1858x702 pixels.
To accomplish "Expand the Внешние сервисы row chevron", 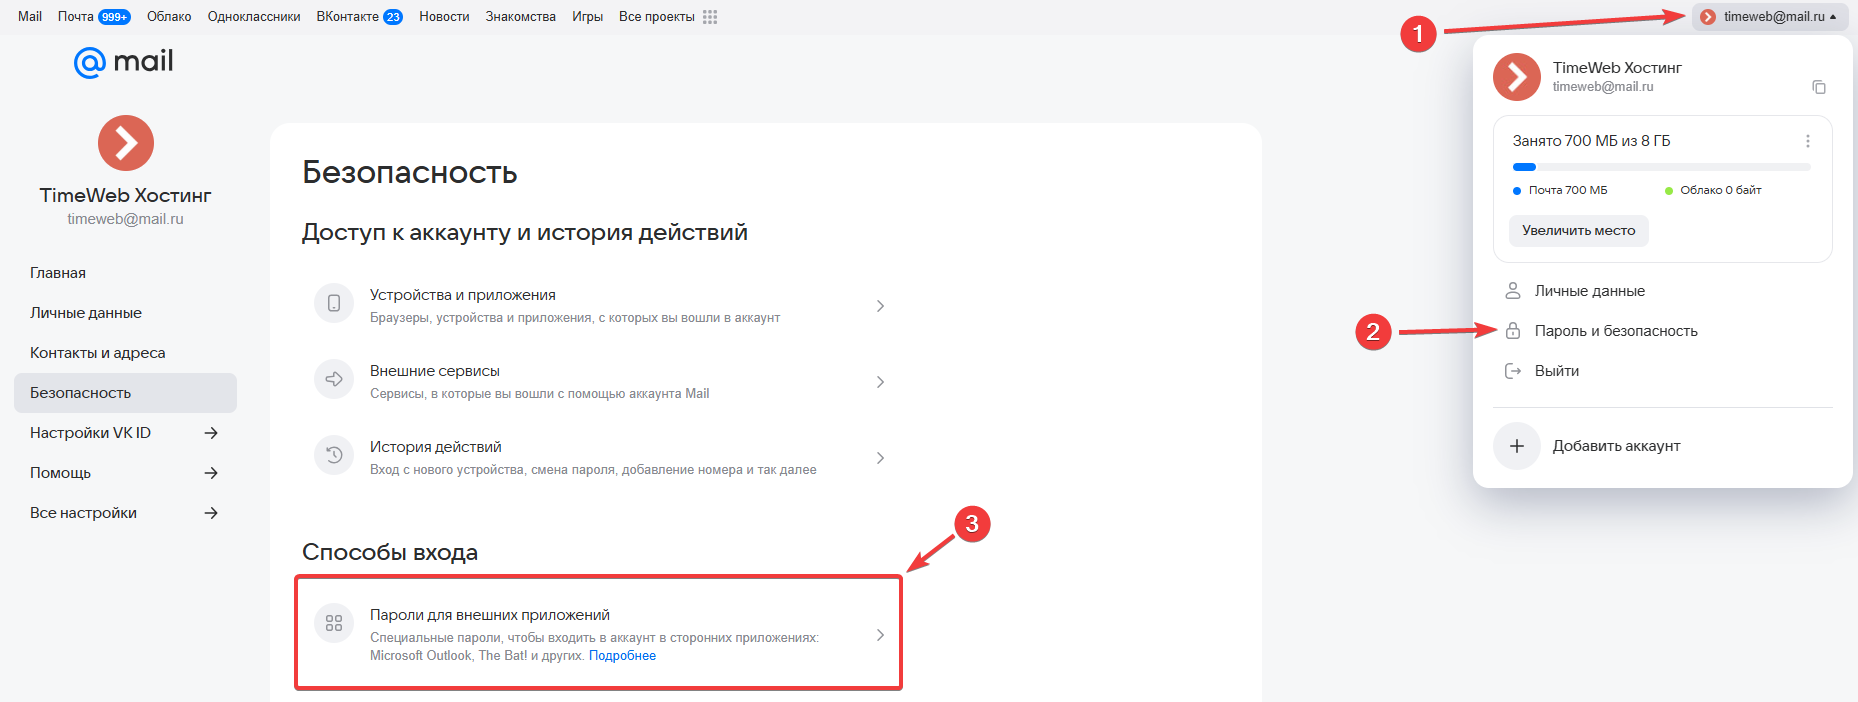I will click(x=880, y=382).
